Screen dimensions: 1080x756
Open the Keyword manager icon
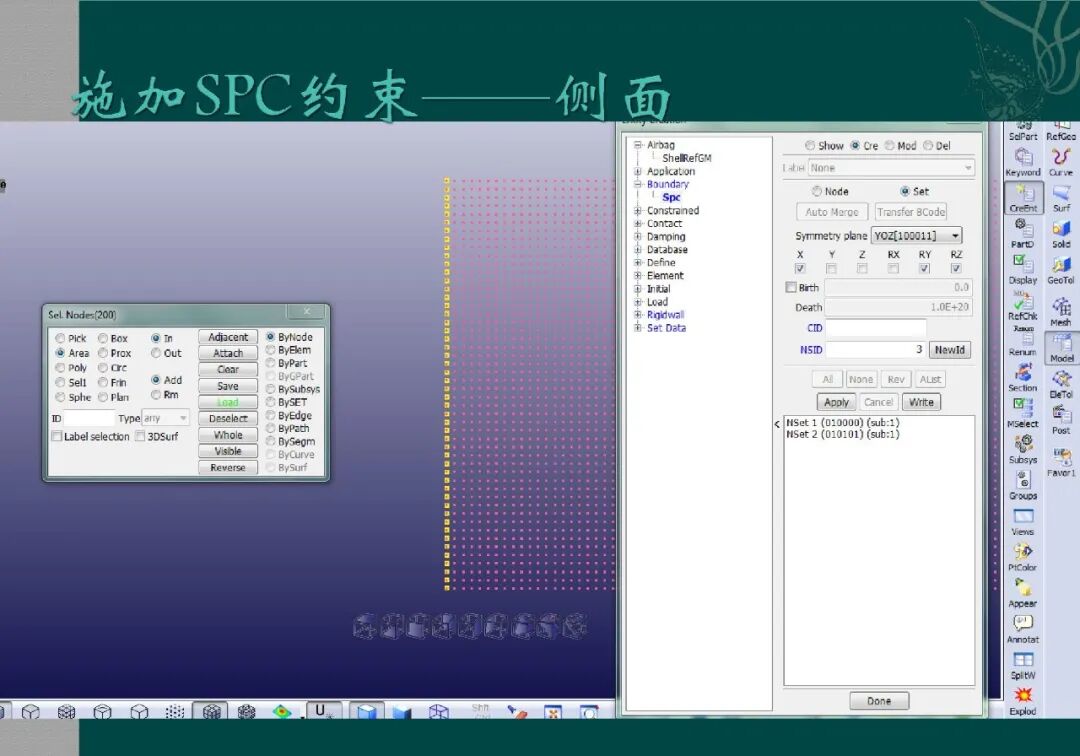click(x=1023, y=162)
